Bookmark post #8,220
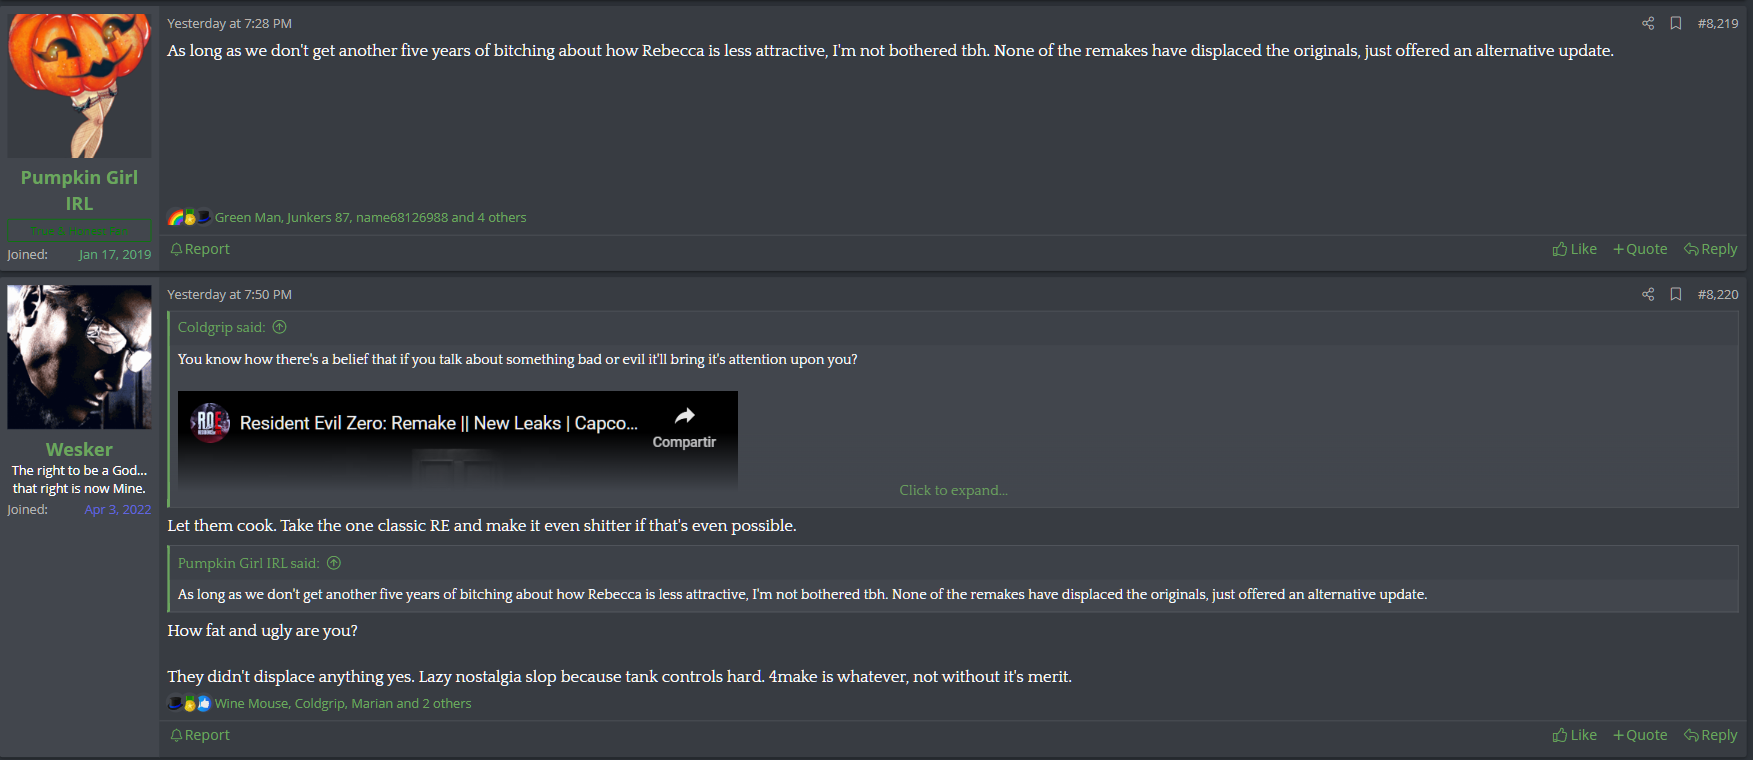 1676,294
